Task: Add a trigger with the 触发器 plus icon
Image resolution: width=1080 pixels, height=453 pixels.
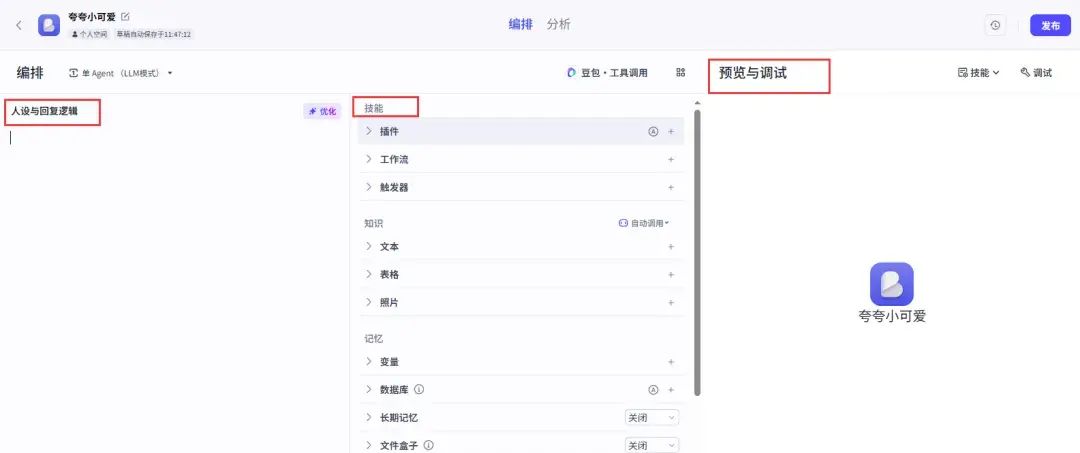Action: 671,187
